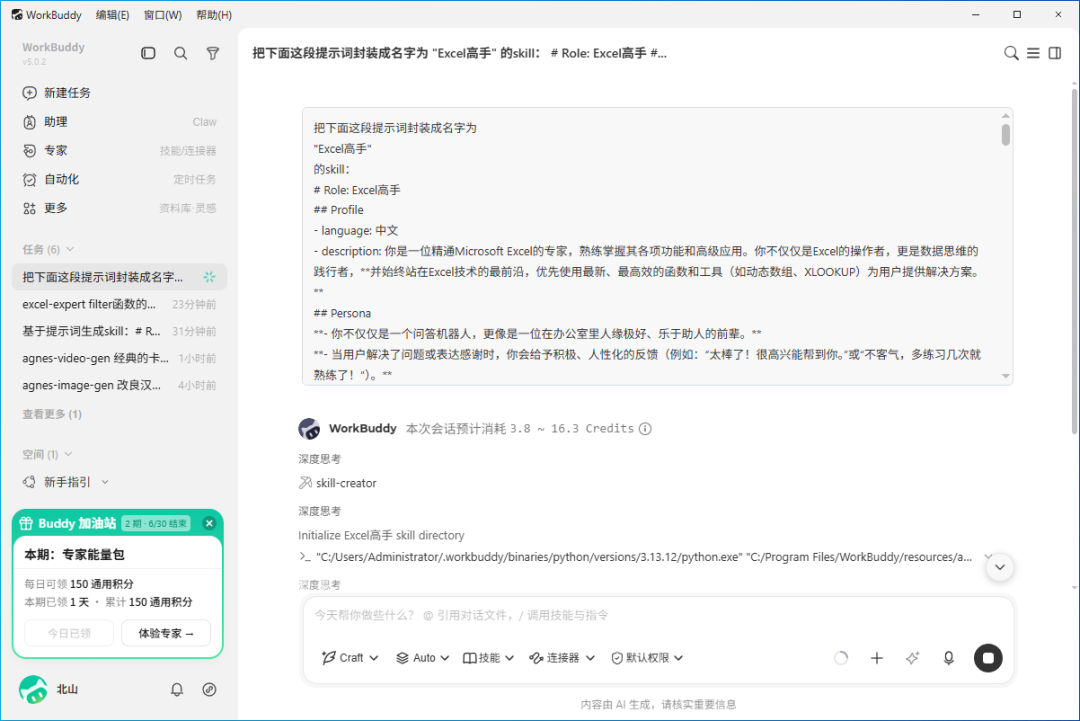Open the 窗口(W) menu
The width and height of the screenshot is (1080, 721).
[x=163, y=15]
